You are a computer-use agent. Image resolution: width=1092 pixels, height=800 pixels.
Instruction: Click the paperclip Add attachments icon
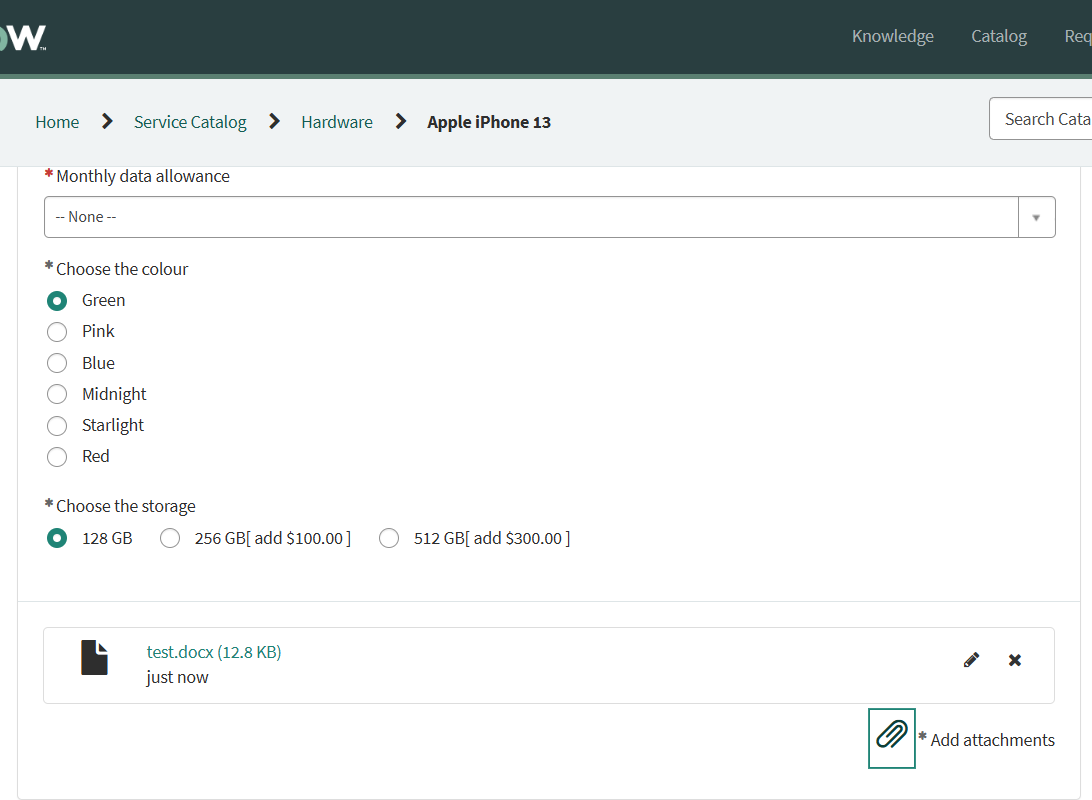(891, 738)
